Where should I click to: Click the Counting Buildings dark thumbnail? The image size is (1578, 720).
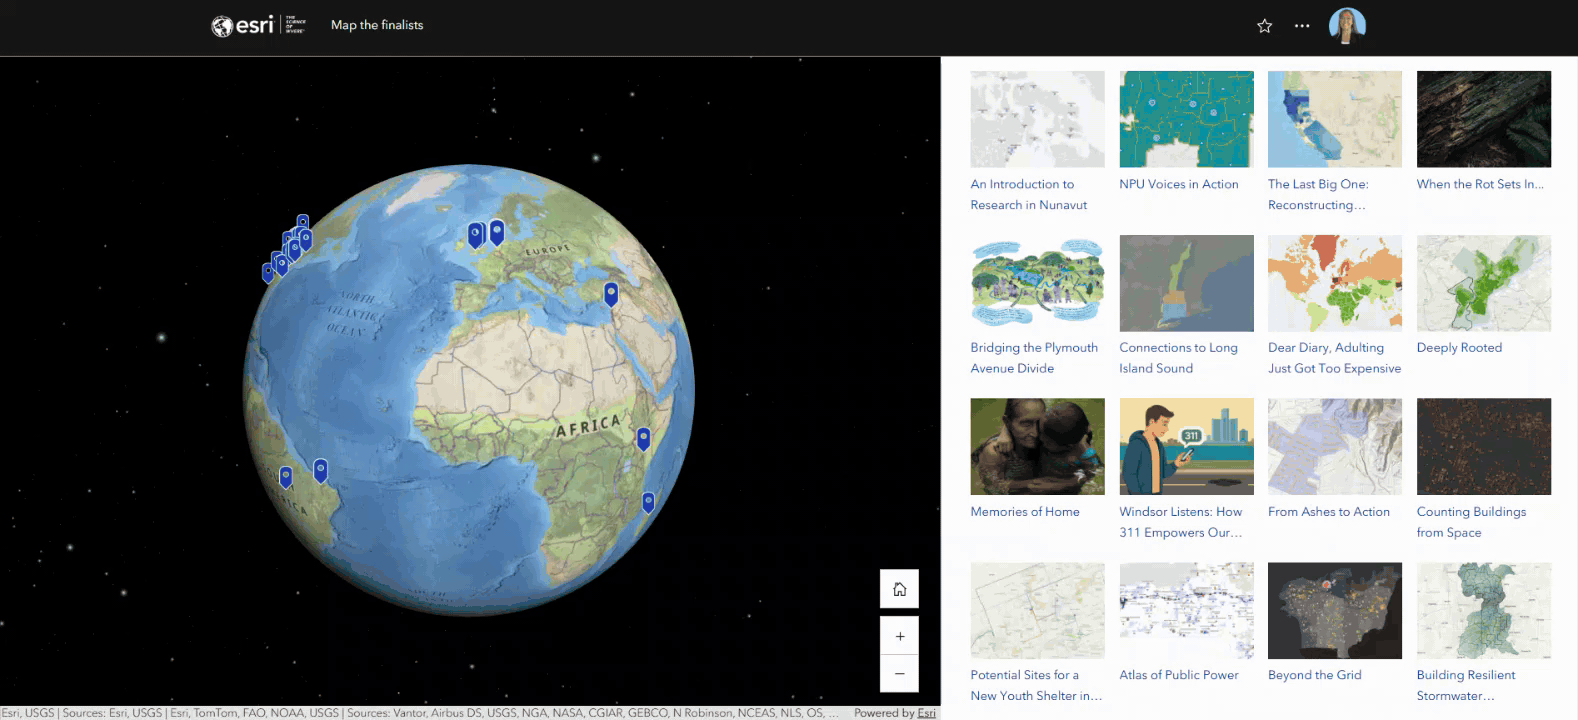1484,446
